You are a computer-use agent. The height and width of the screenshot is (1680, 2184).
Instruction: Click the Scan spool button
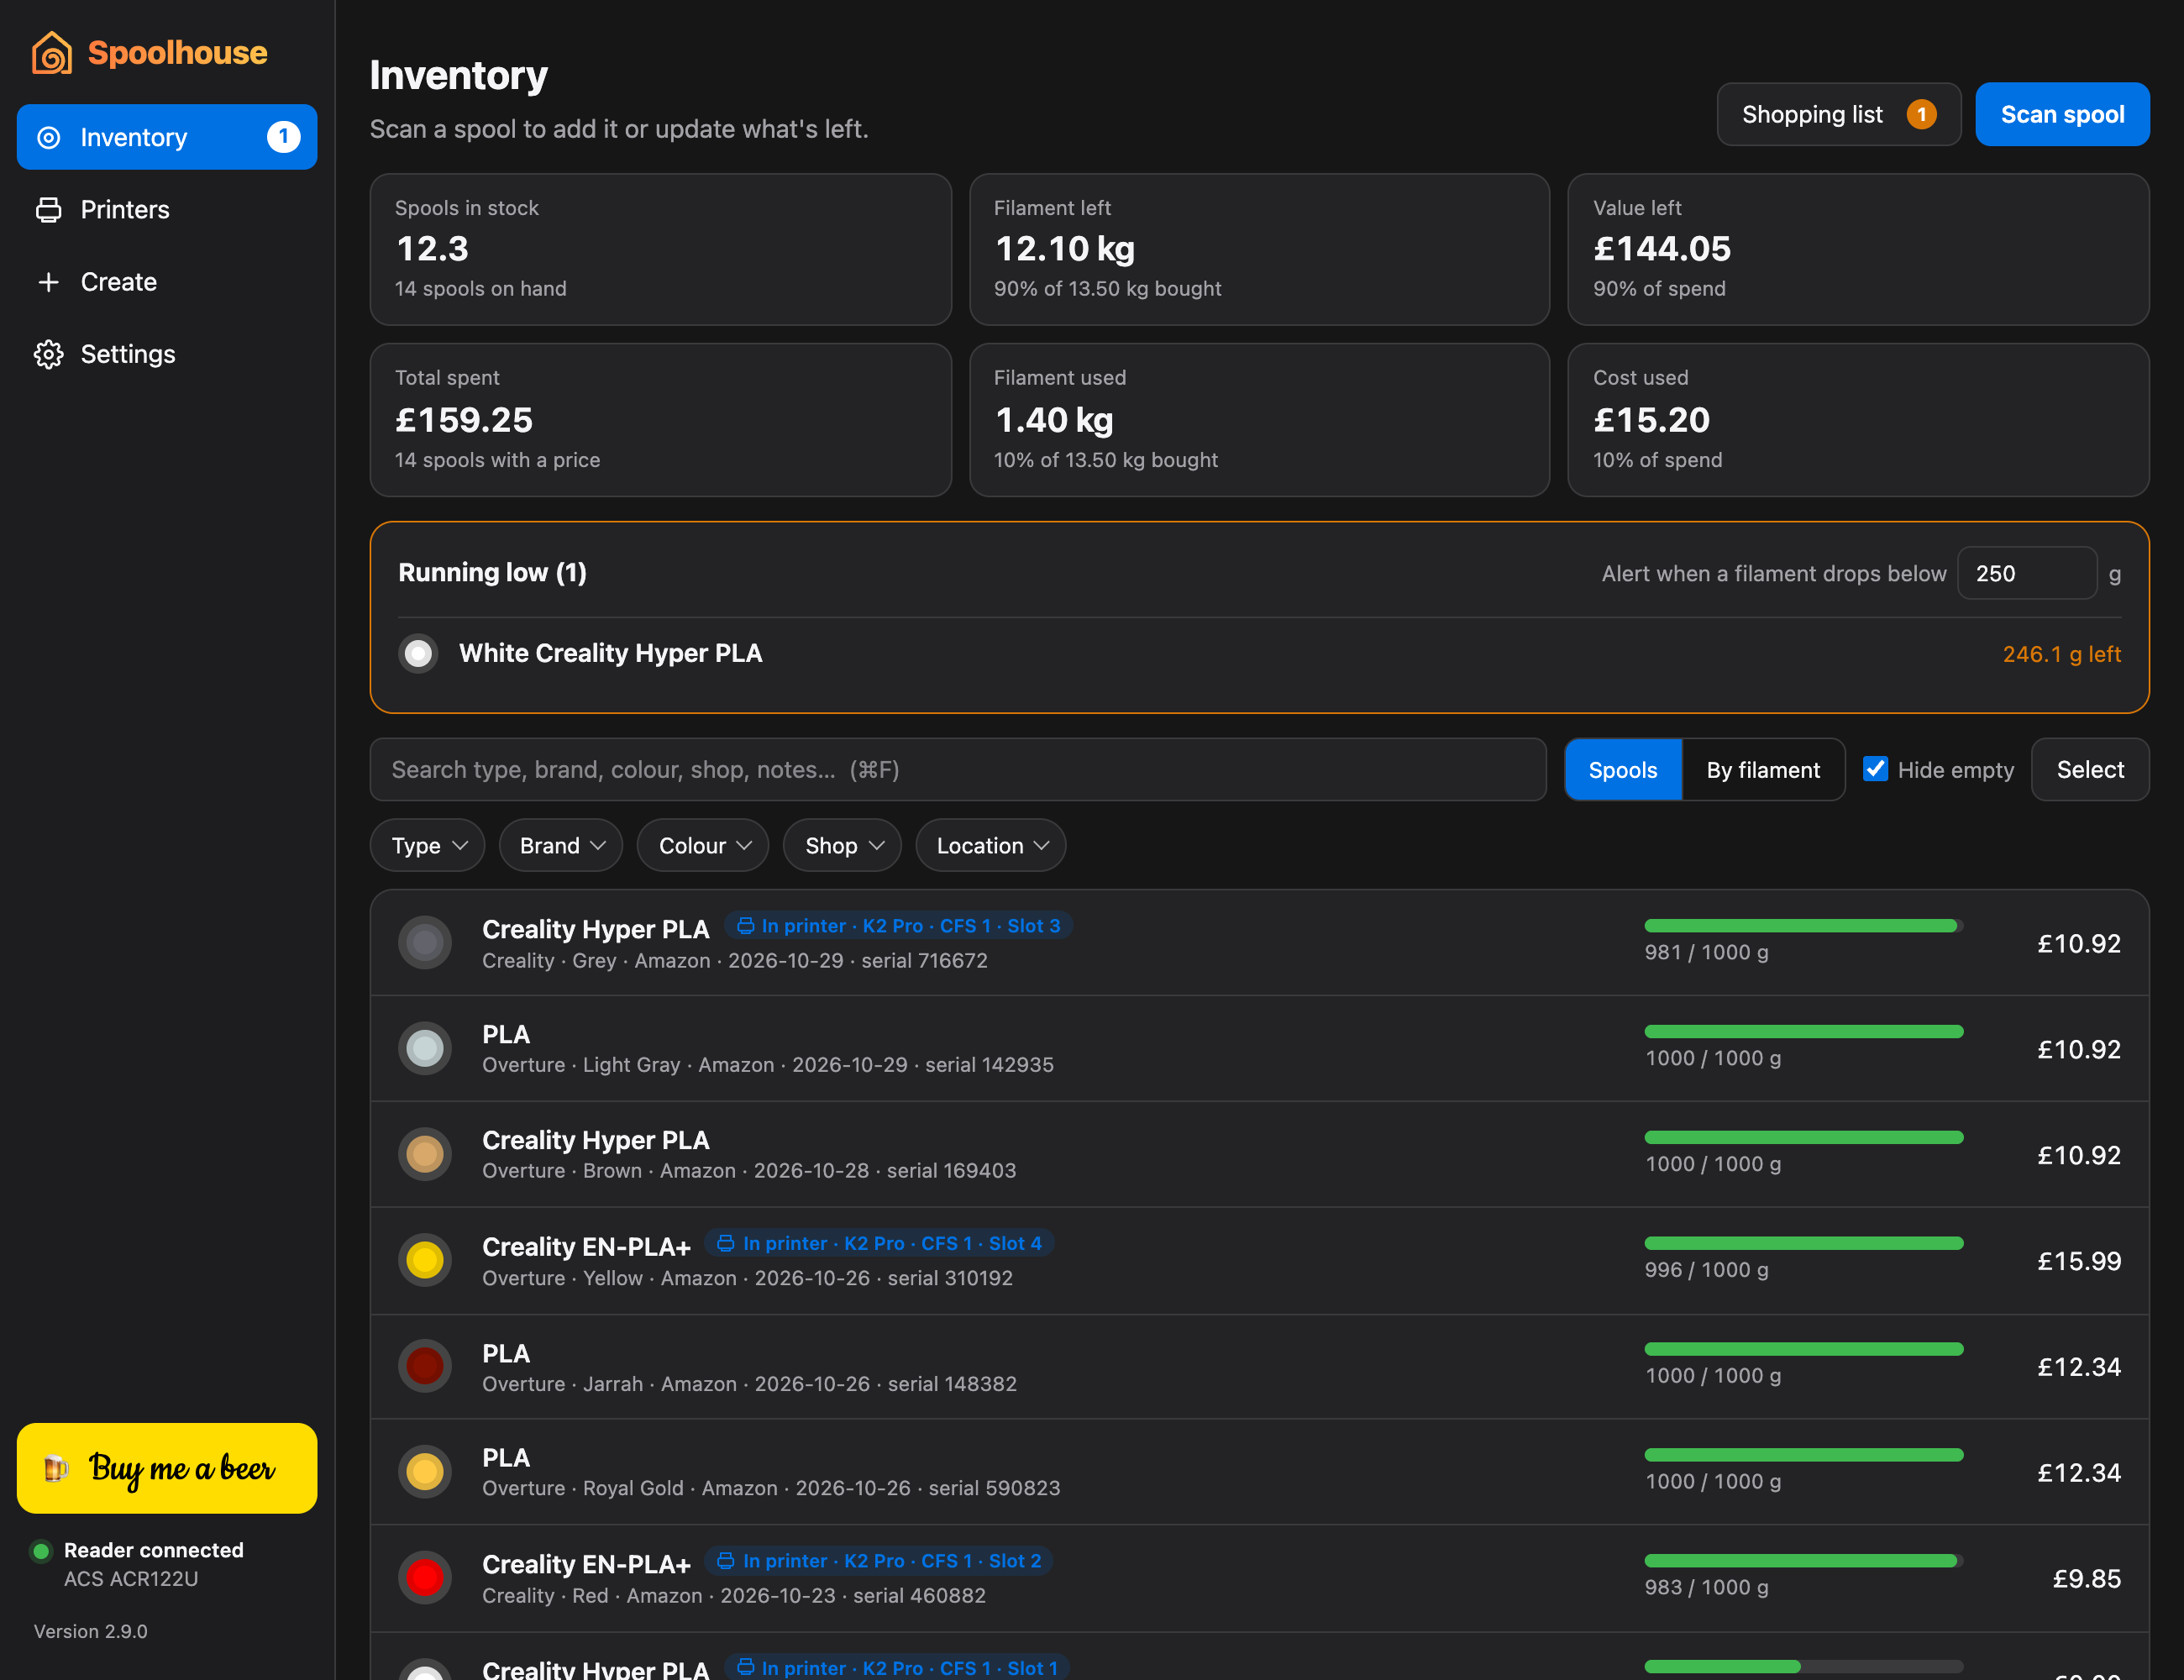(x=2062, y=114)
